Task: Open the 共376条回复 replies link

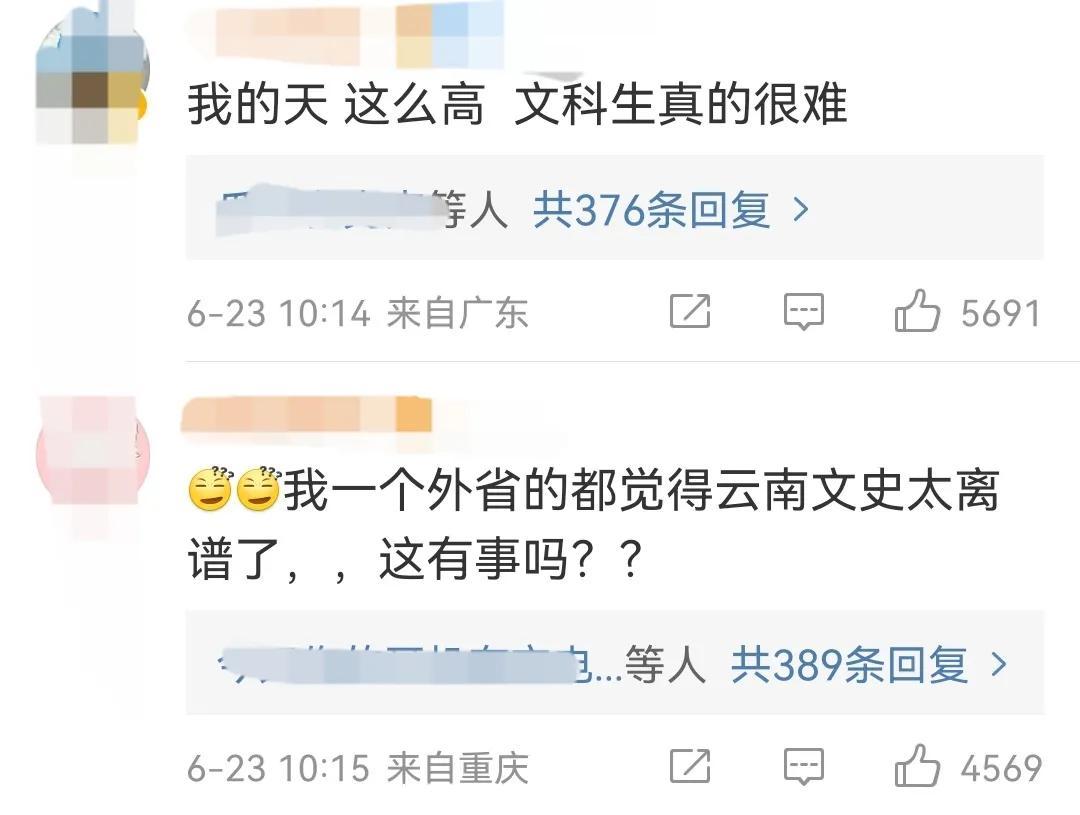Action: tap(651, 209)
